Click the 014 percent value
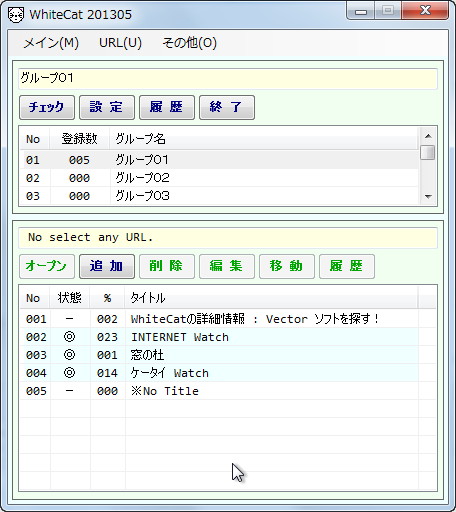 (x=107, y=373)
